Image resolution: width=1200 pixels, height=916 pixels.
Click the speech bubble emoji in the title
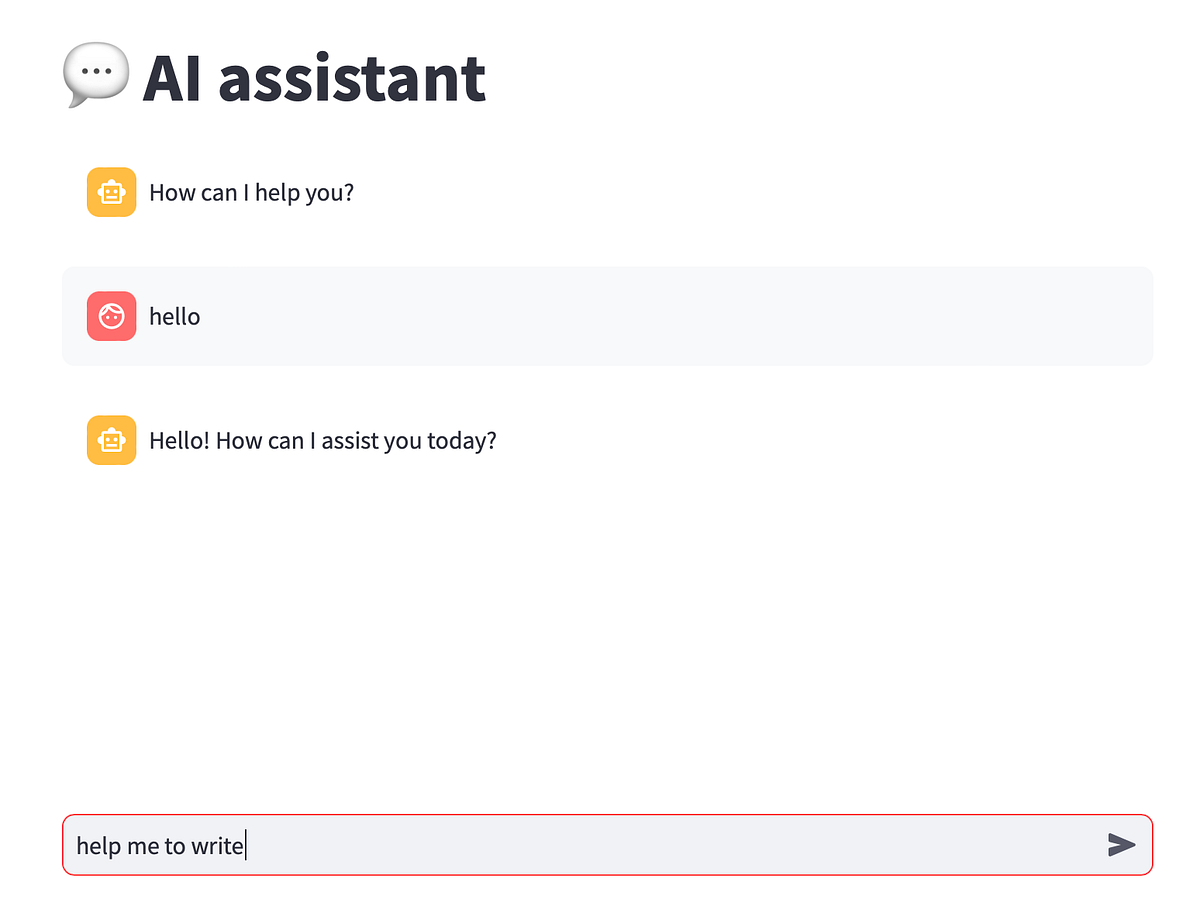point(96,76)
